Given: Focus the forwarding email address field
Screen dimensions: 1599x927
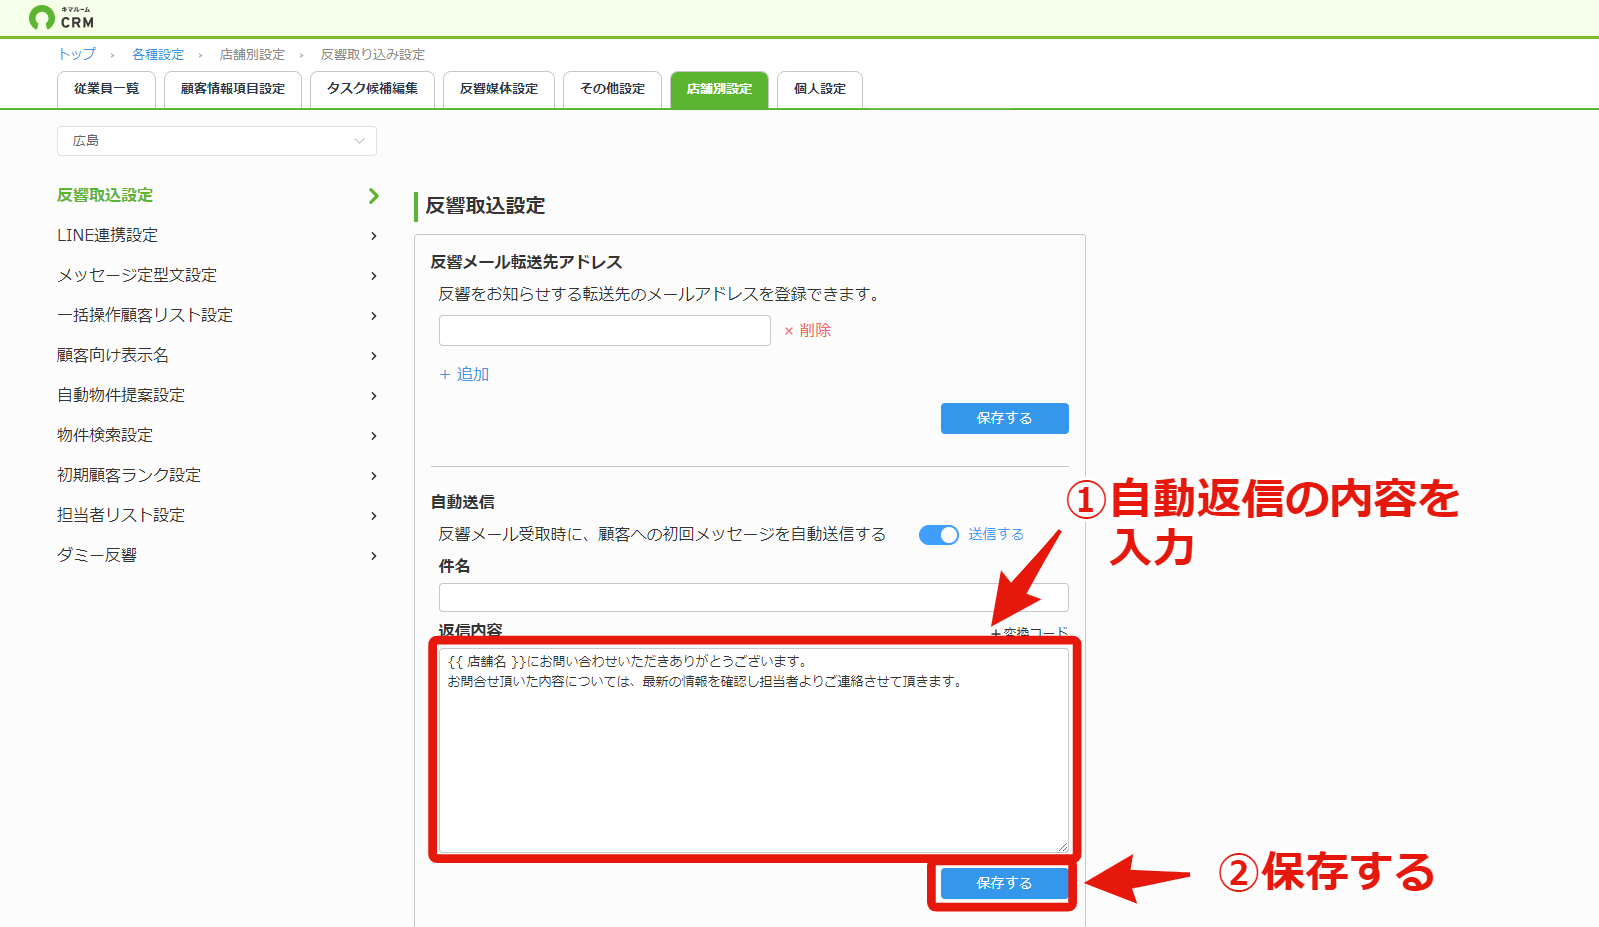Looking at the screenshot, I should 605,331.
